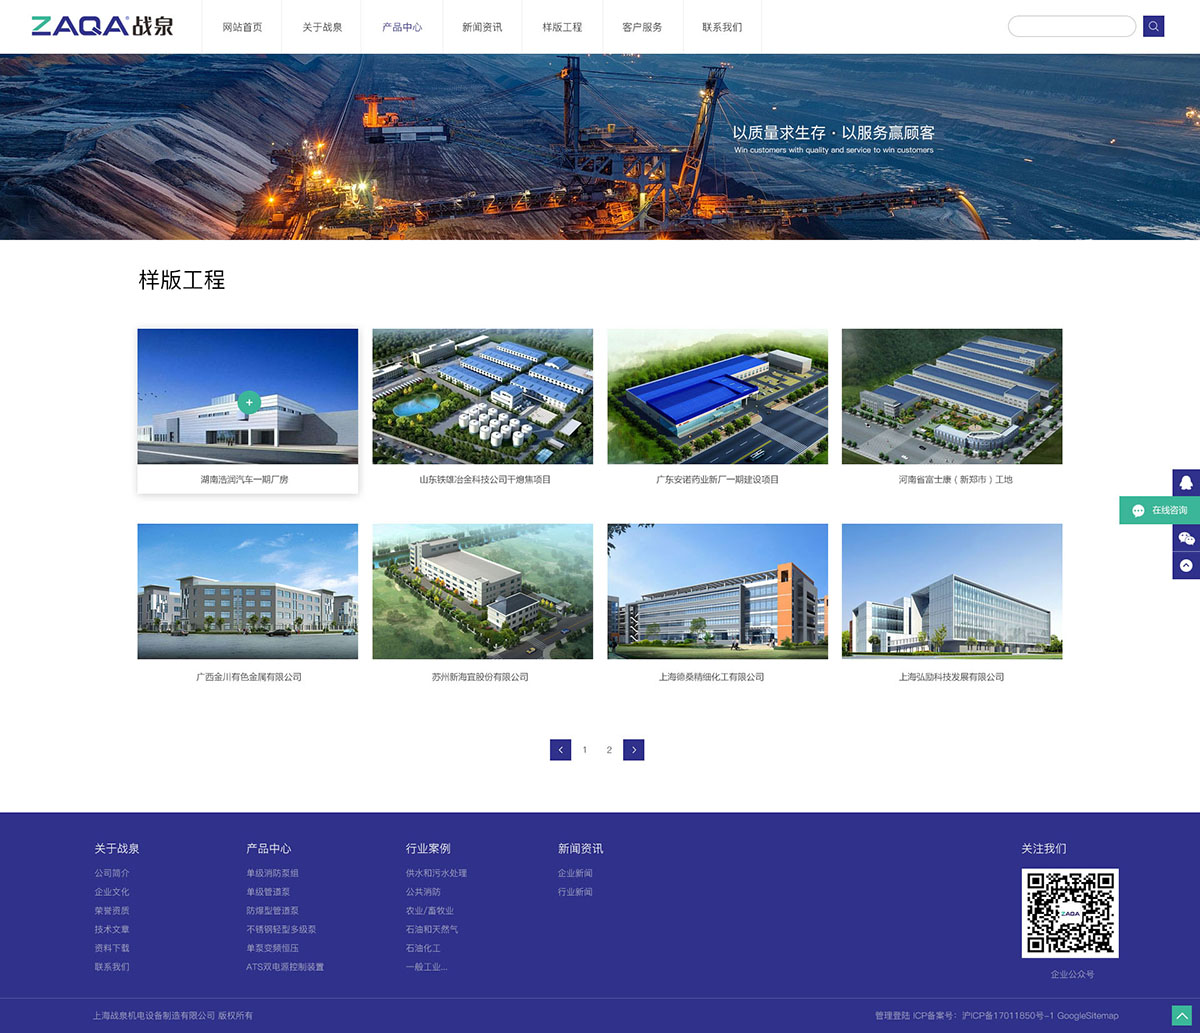Click green back-to-top arrow in footer corner
The height and width of the screenshot is (1033, 1200).
click(x=1181, y=1015)
